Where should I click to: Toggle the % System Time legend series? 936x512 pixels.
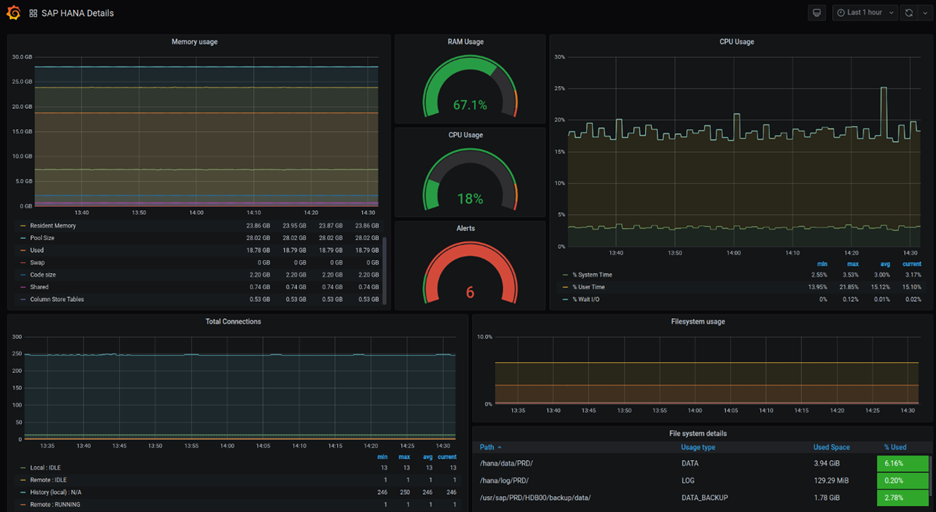click(x=592, y=275)
